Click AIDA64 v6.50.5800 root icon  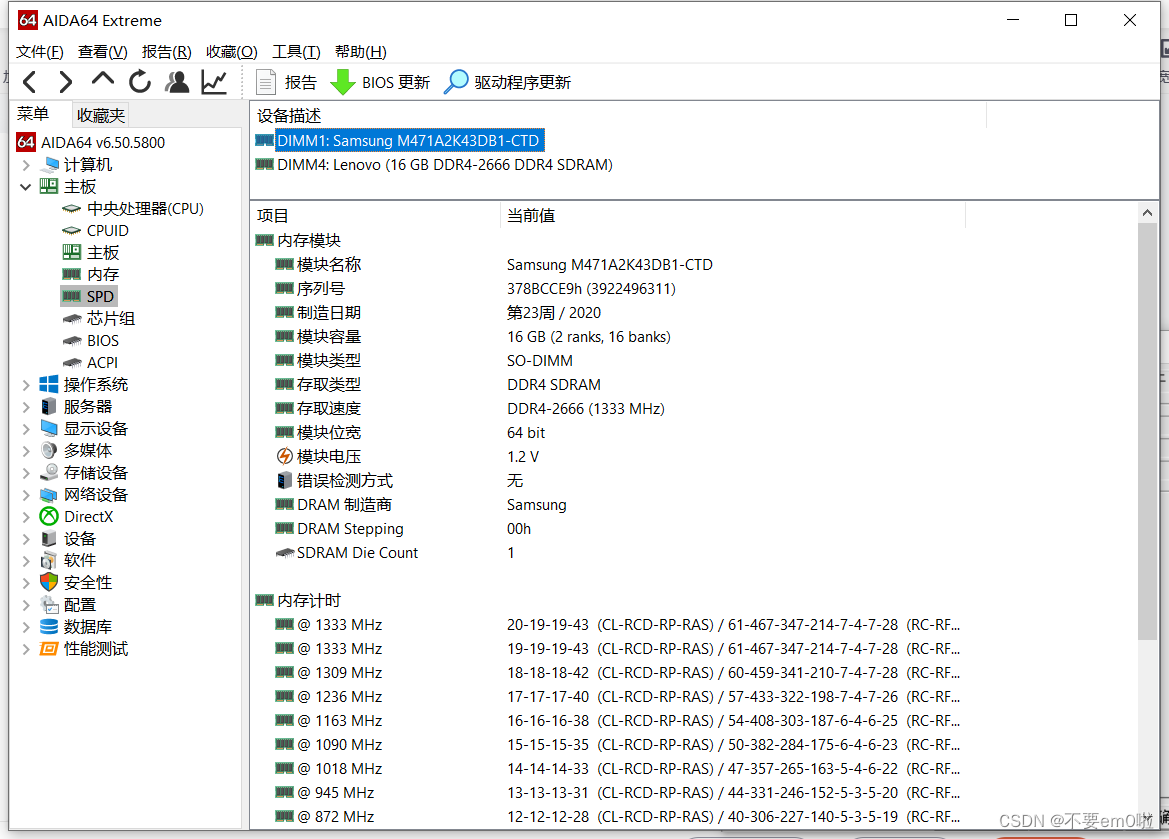pos(26,142)
